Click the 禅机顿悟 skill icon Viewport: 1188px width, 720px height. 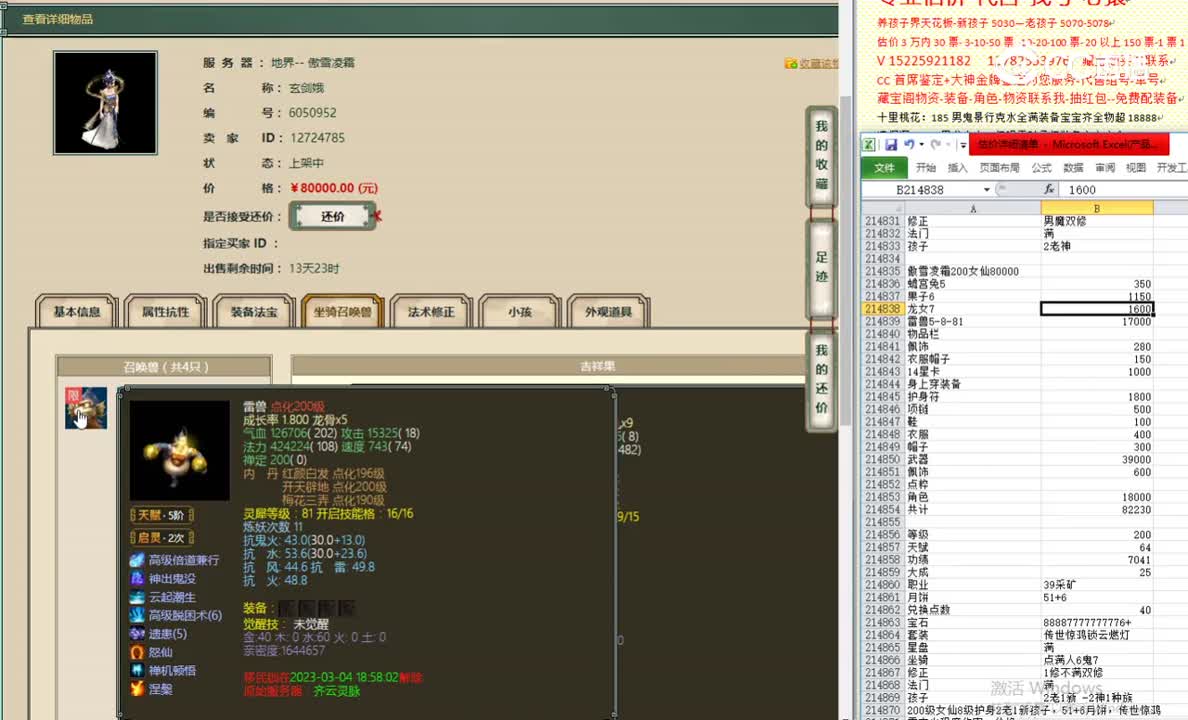[x=137, y=670]
